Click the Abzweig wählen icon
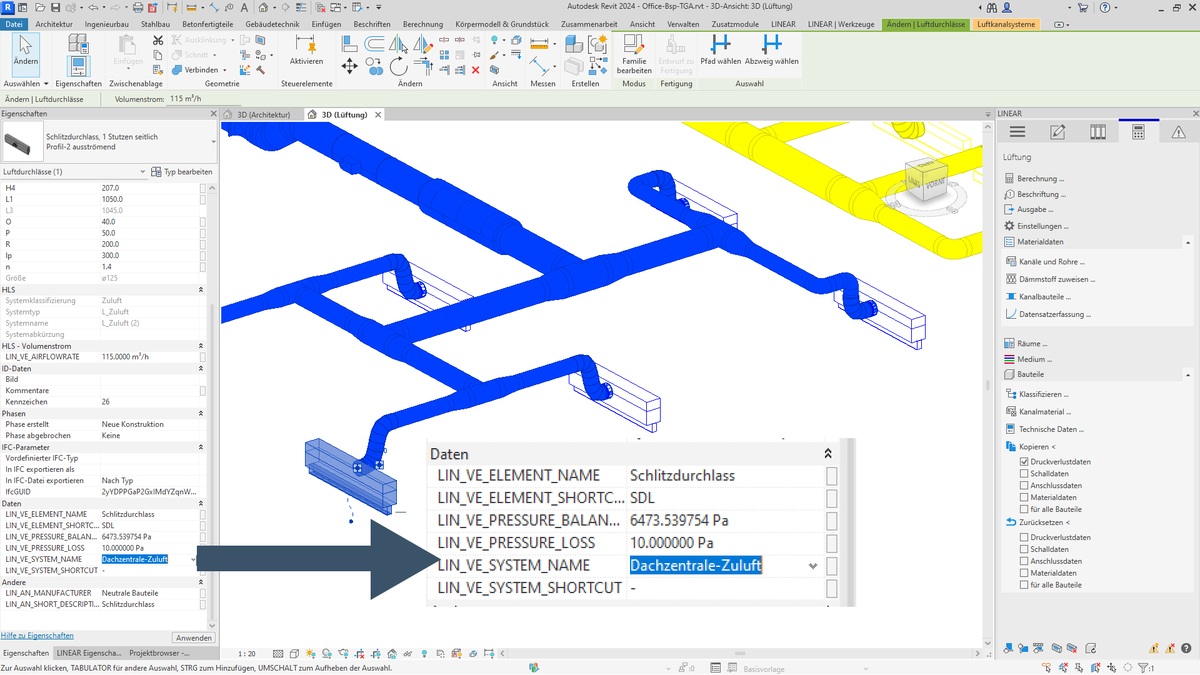The height and width of the screenshot is (675, 1200). (x=771, y=49)
